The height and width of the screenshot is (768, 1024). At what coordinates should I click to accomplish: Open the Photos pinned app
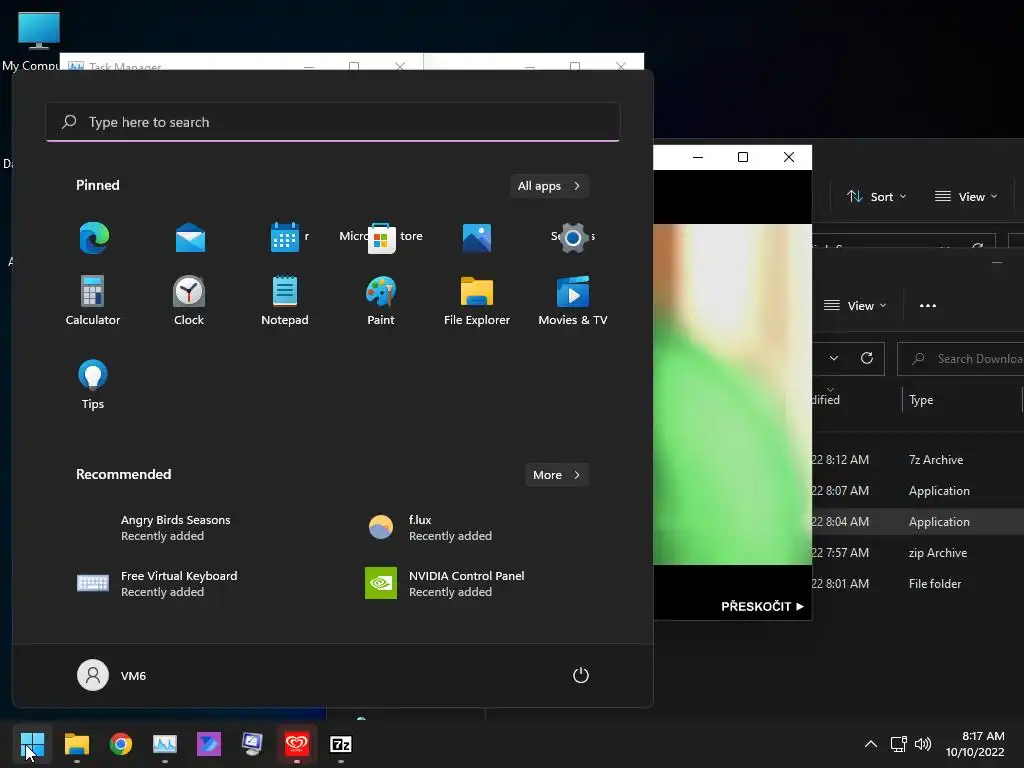point(477,238)
